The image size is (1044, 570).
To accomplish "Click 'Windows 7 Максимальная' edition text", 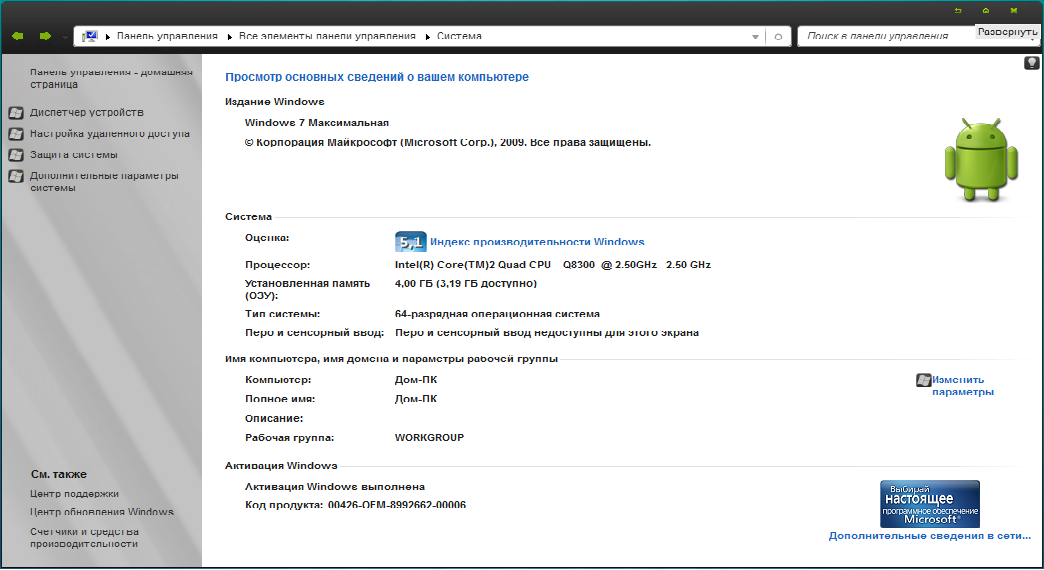I will (317, 123).
